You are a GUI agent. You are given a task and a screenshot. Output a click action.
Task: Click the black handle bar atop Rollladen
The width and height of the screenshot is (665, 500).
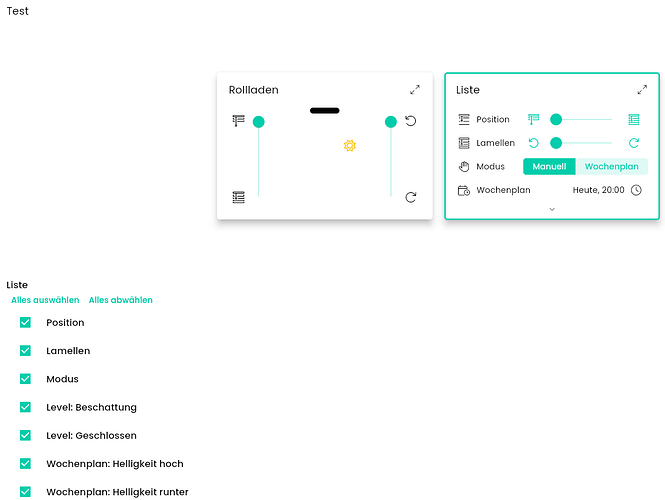(325, 110)
